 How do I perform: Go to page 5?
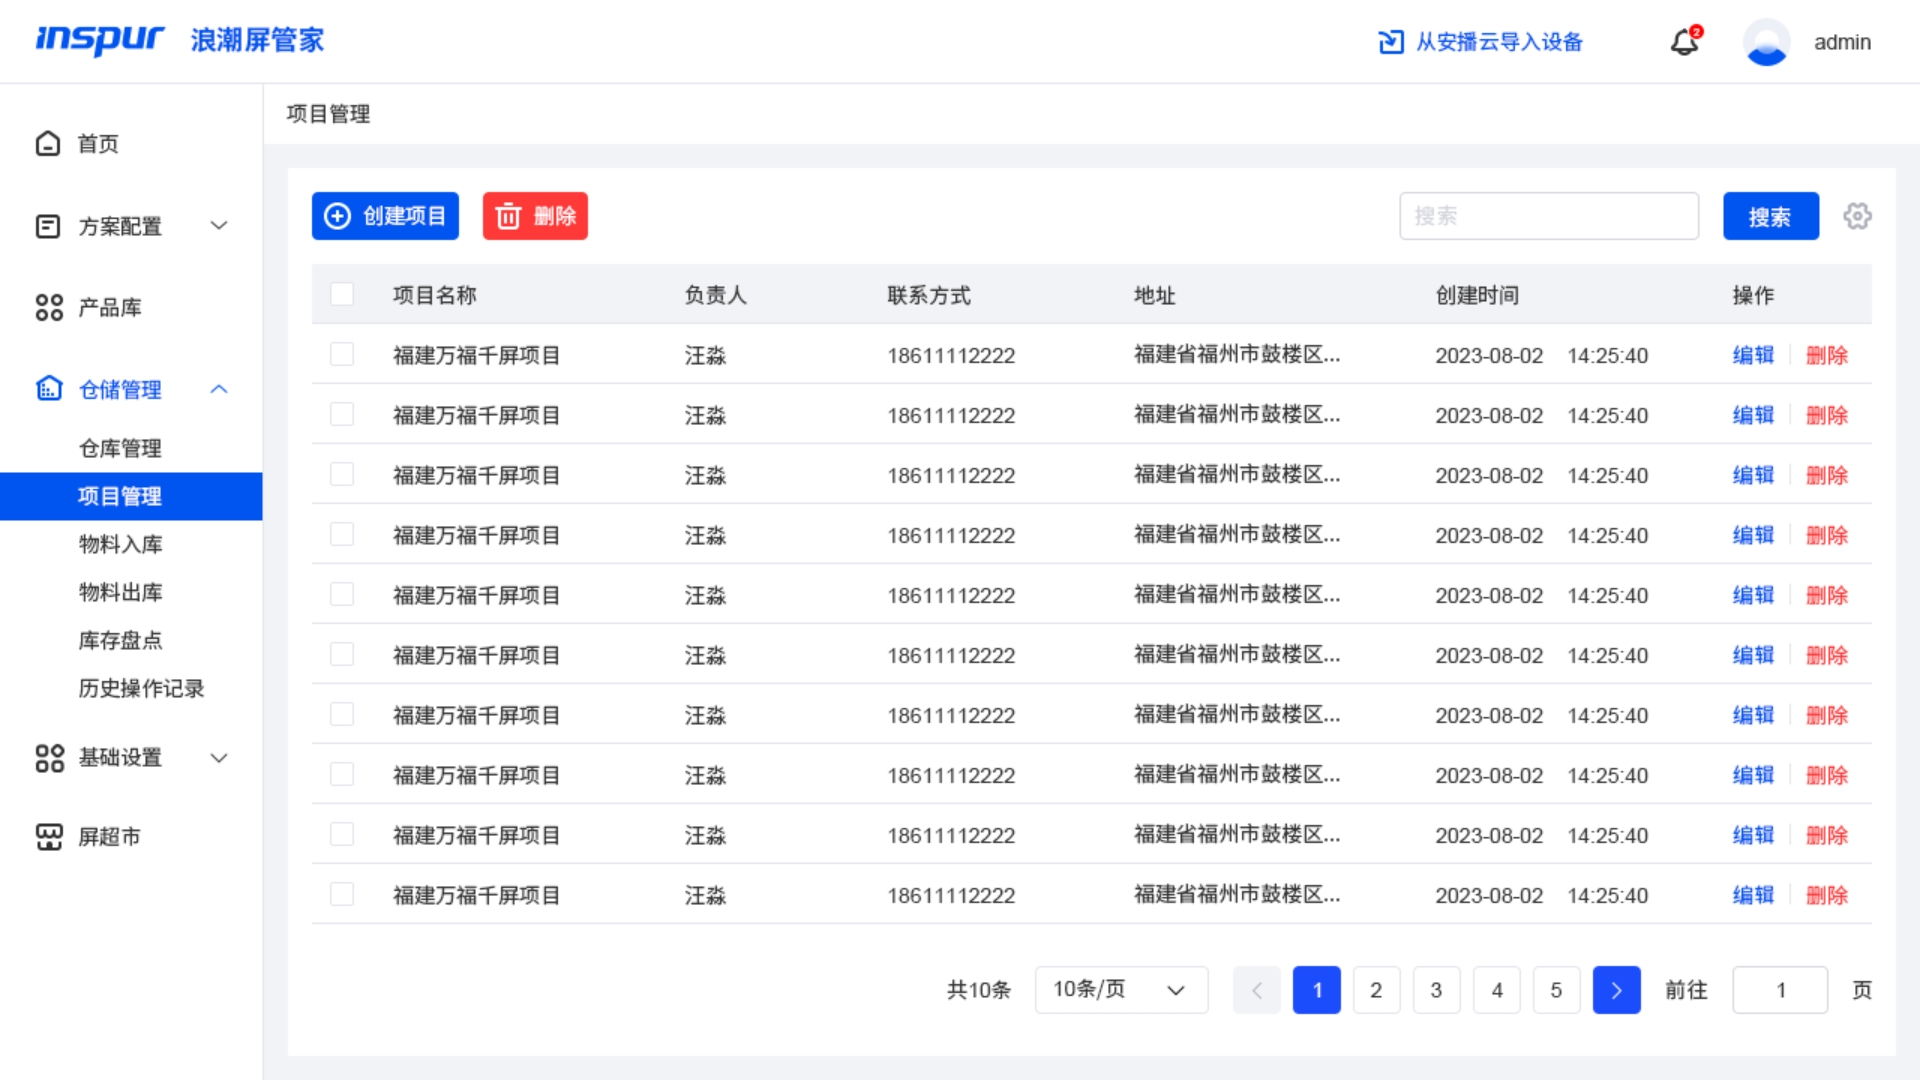(1556, 990)
